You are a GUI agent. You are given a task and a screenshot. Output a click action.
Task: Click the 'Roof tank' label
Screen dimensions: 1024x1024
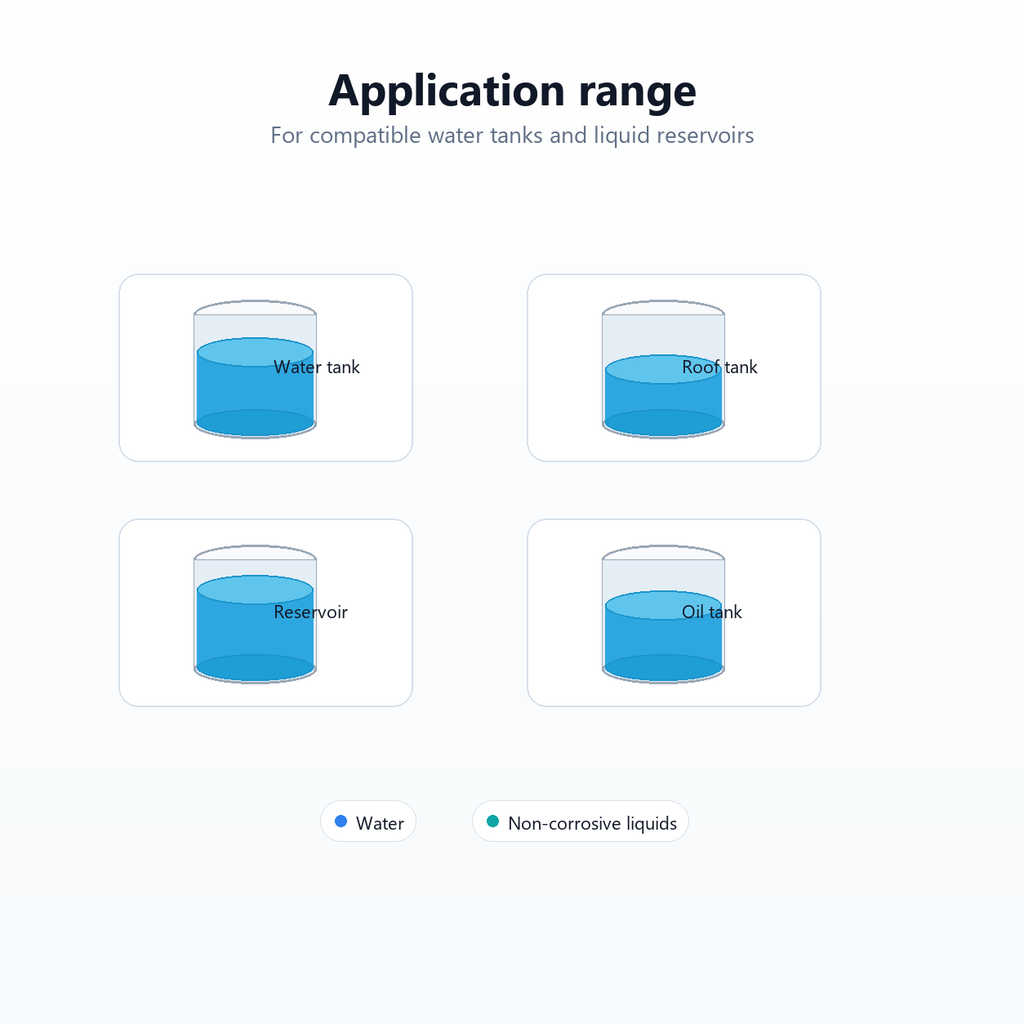click(x=719, y=367)
